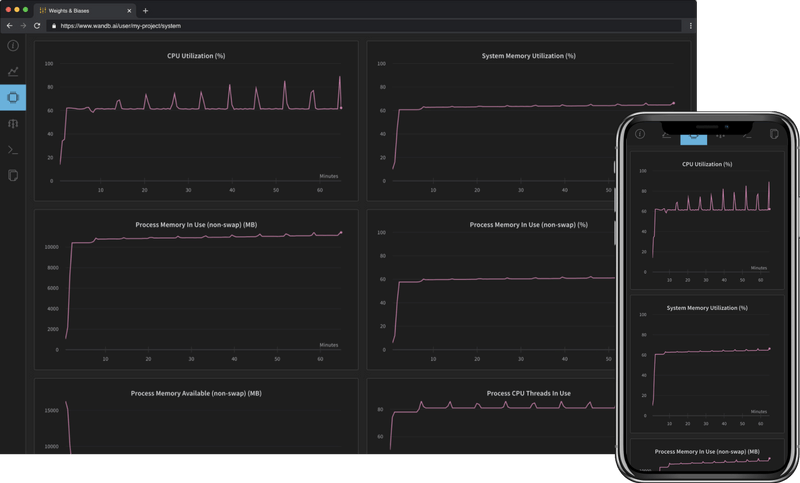Open the Logs terminal icon in sidebar
The width and height of the screenshot is (800, 483).
(13, 150)
